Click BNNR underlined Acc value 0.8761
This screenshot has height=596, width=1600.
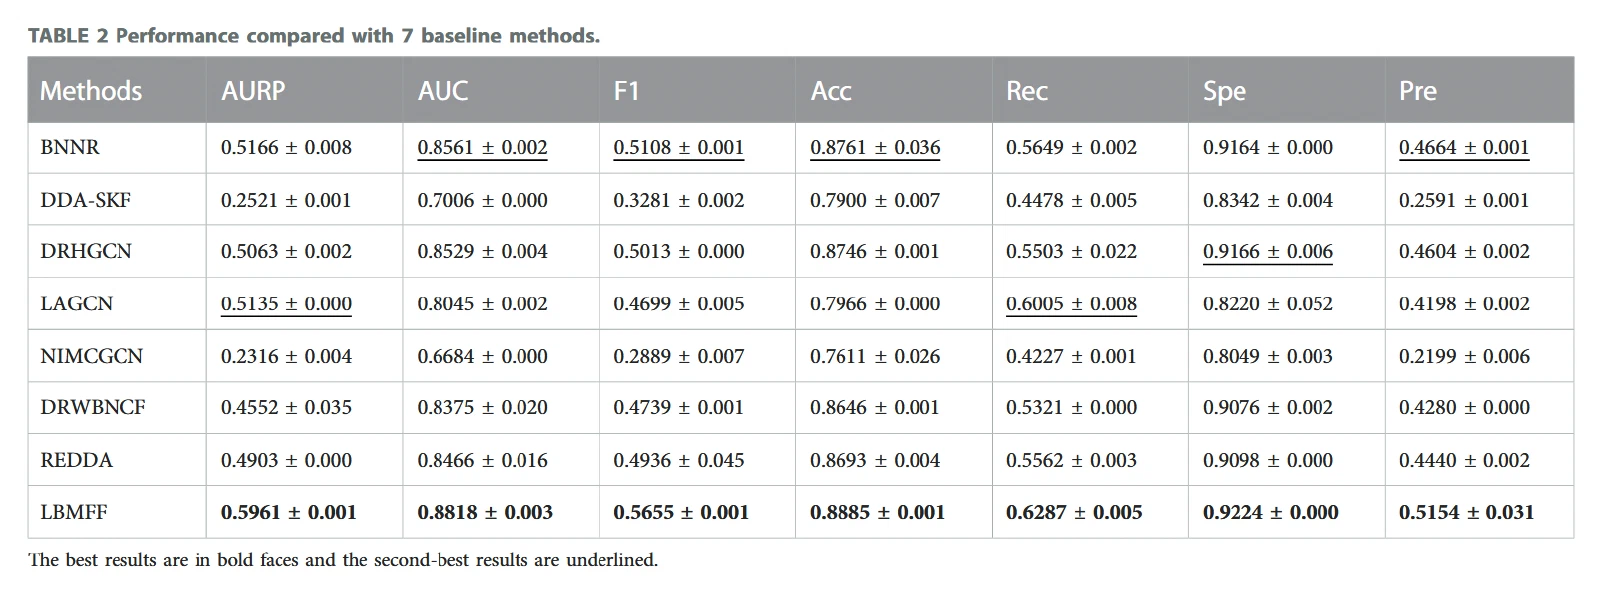(875, 148)
